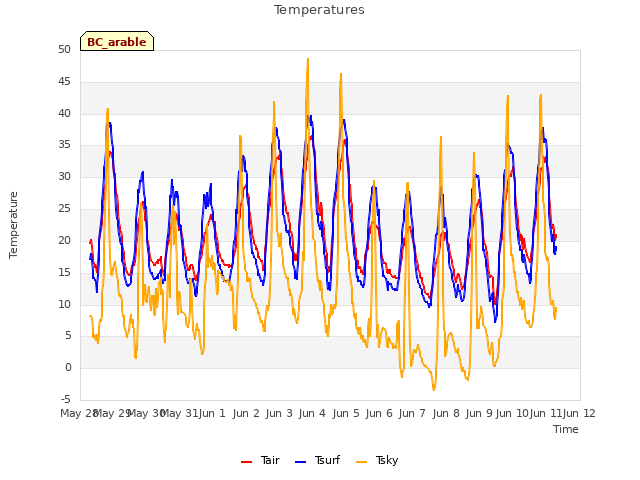Image resolution: width=640 pixels, height=480 pixels.
Task: Click the blue Tsurf legend marker
Action: pyautogui.click(x=300, y=462)
